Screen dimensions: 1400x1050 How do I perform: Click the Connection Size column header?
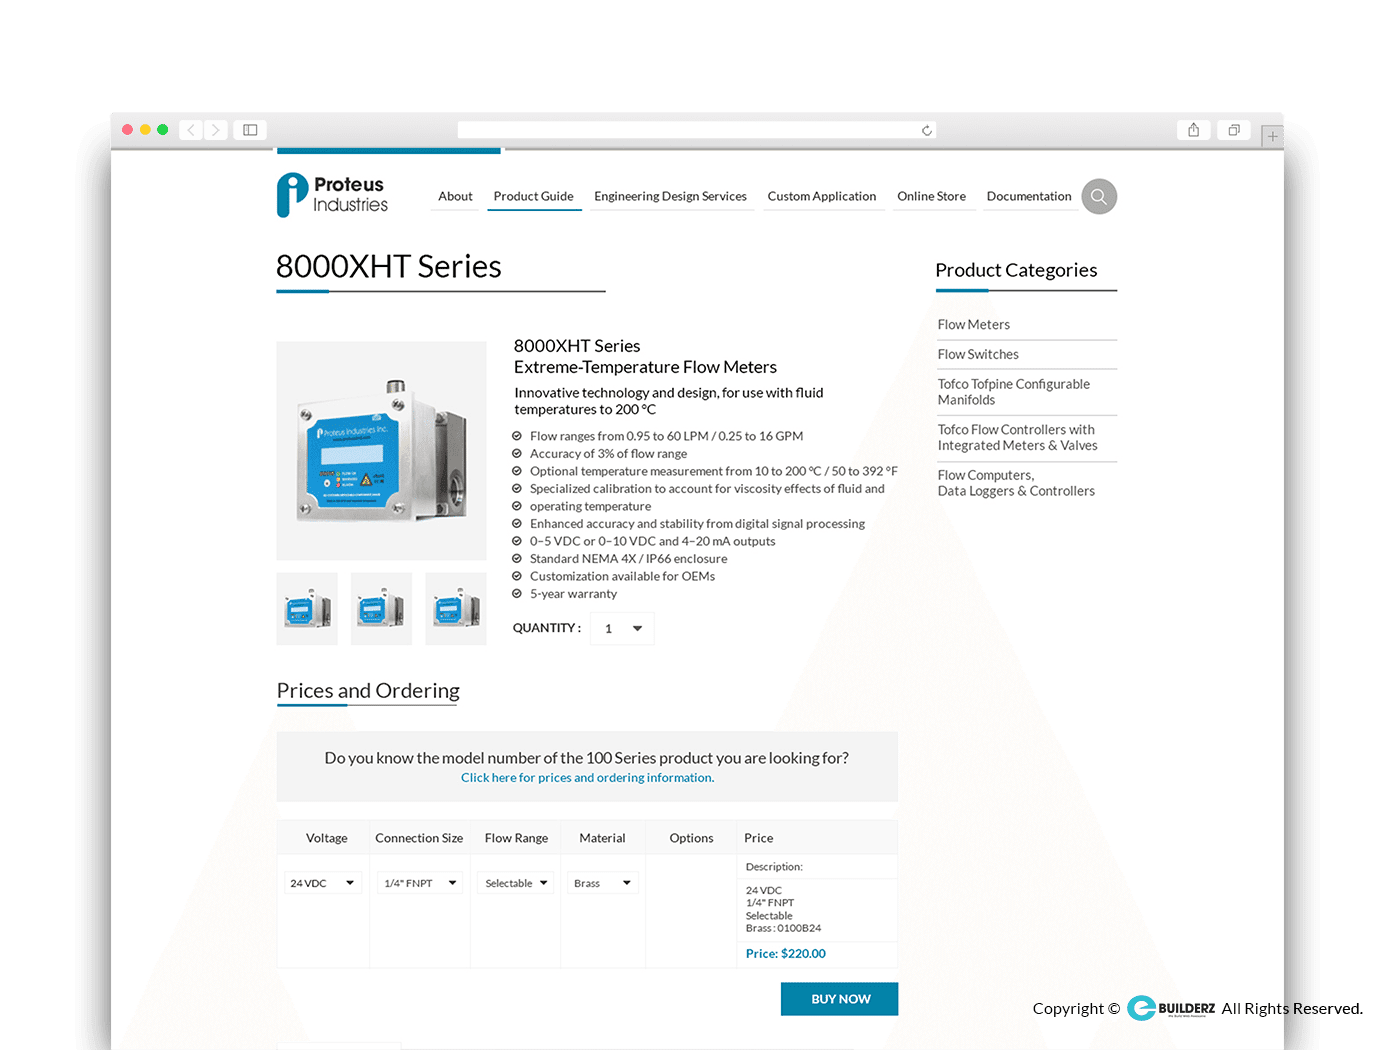pos(419,838)
